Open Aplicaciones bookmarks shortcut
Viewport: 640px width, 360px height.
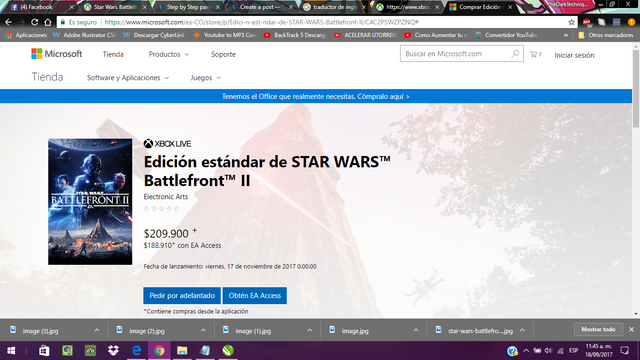(27, 35)
